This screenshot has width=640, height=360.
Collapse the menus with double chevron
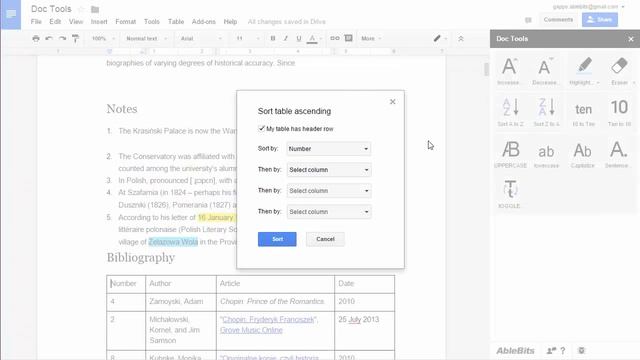[x=461, y=39]
